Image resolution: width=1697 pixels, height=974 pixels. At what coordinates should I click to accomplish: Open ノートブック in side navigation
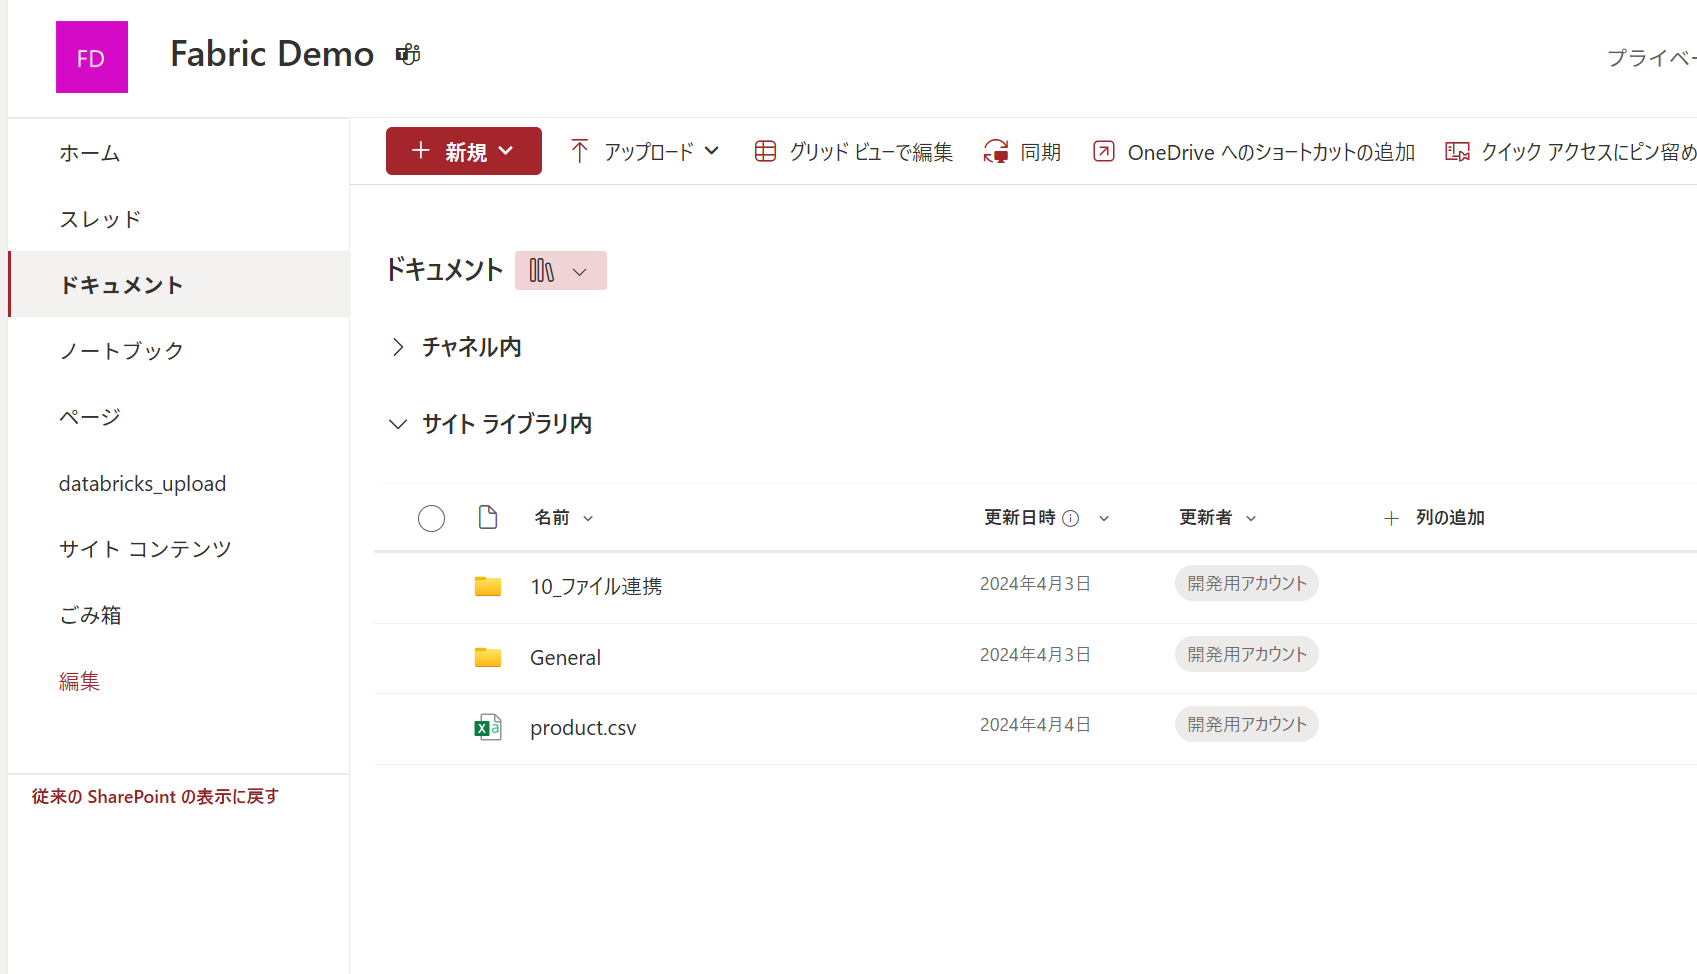(x=122, y=351)
